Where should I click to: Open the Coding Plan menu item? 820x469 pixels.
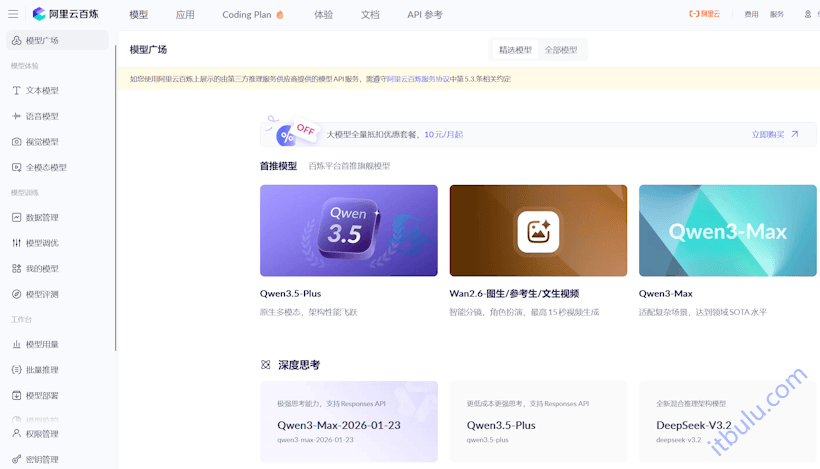[x=247, y=15]
